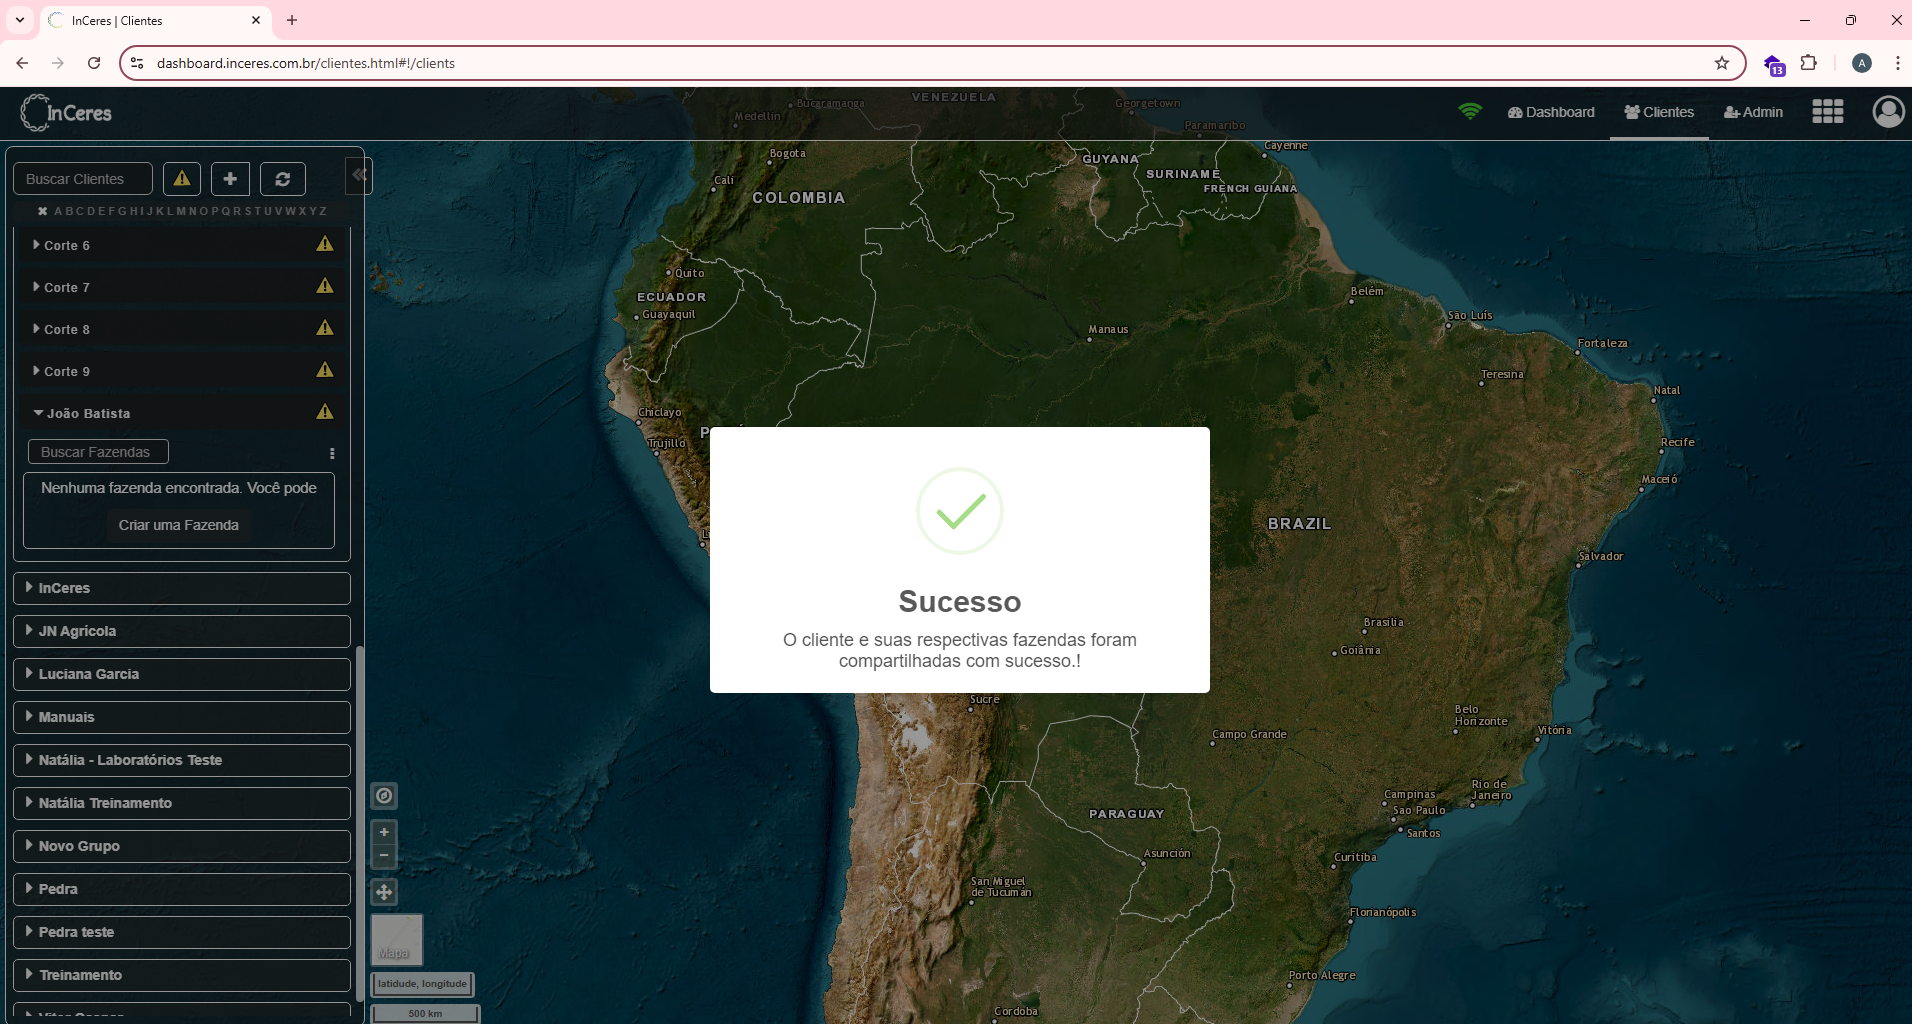The height and width of the screenshot is (1024, 1912).
Task: Click the warning icon on João Batista row
Action: 325,412
